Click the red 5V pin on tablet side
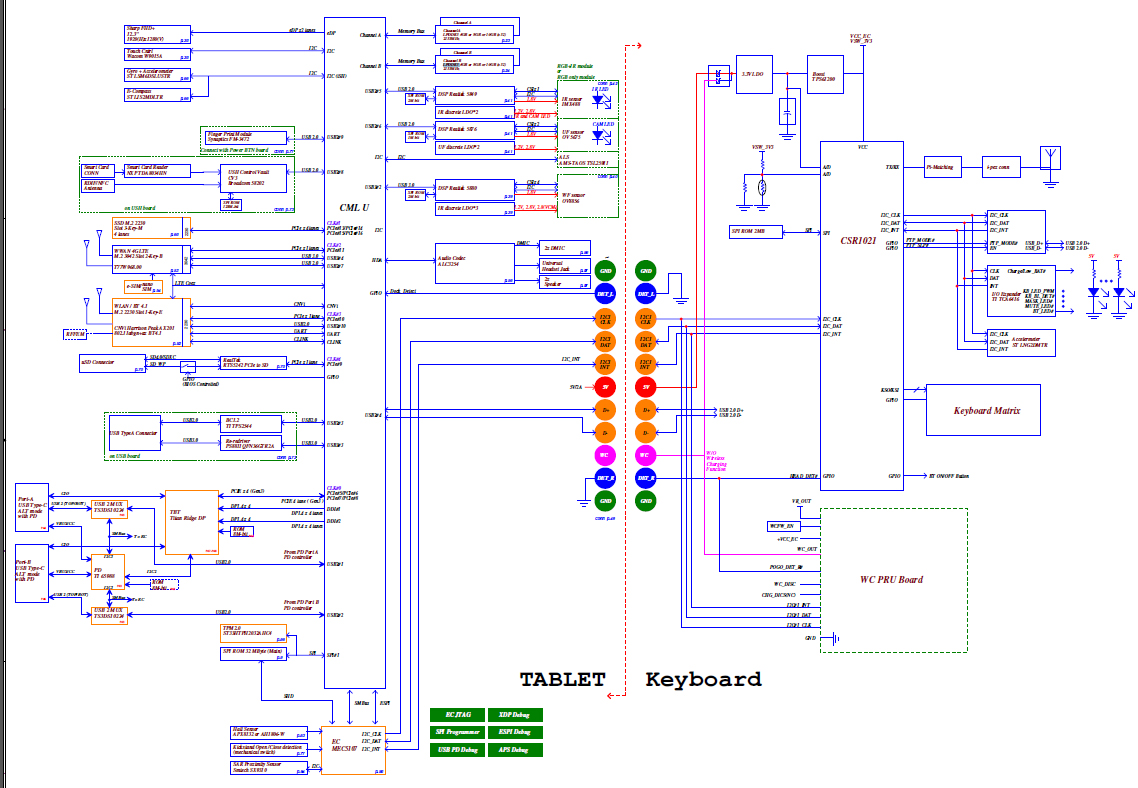The height and width of the screenshot is (788, 1138). point(604,386)
